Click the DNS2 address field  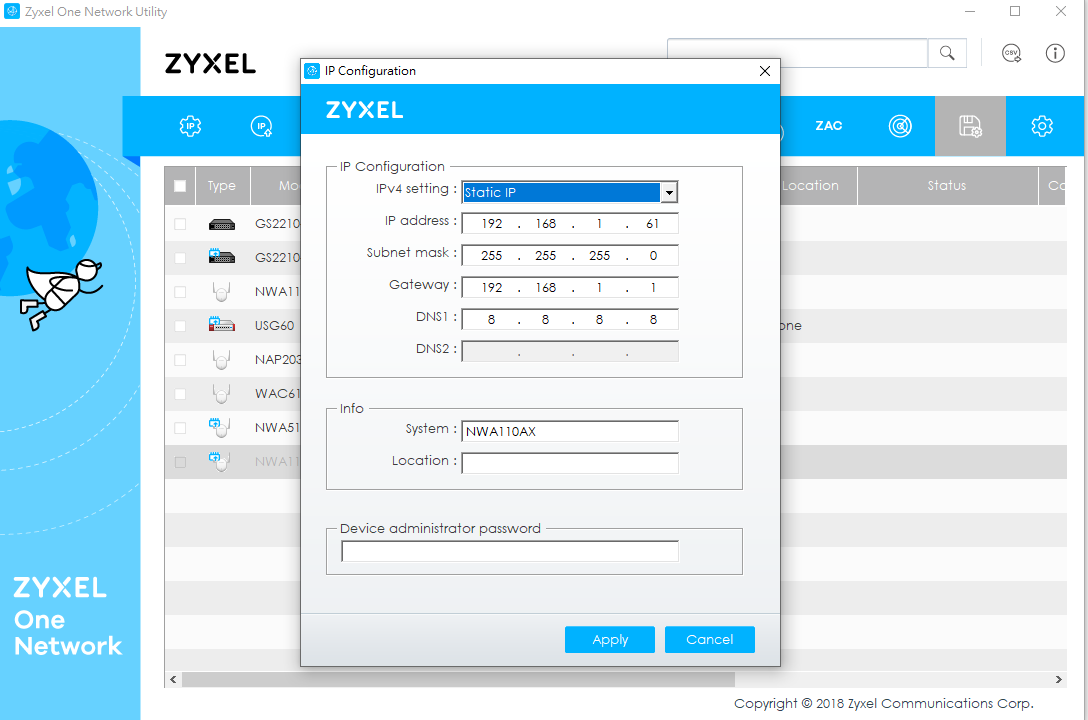point(570,351)
